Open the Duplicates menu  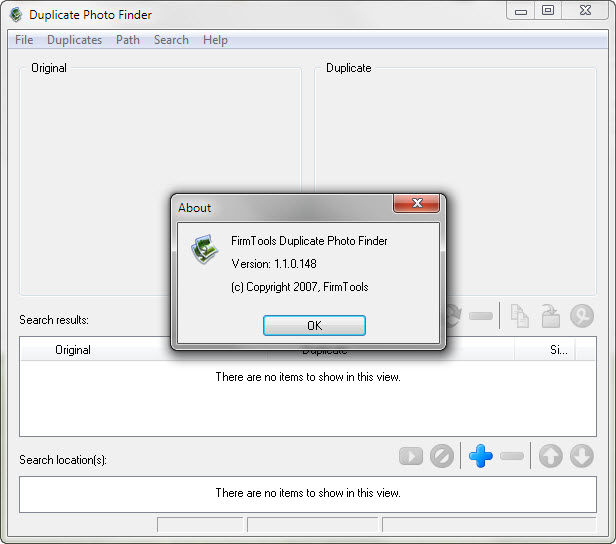(74, 40)
